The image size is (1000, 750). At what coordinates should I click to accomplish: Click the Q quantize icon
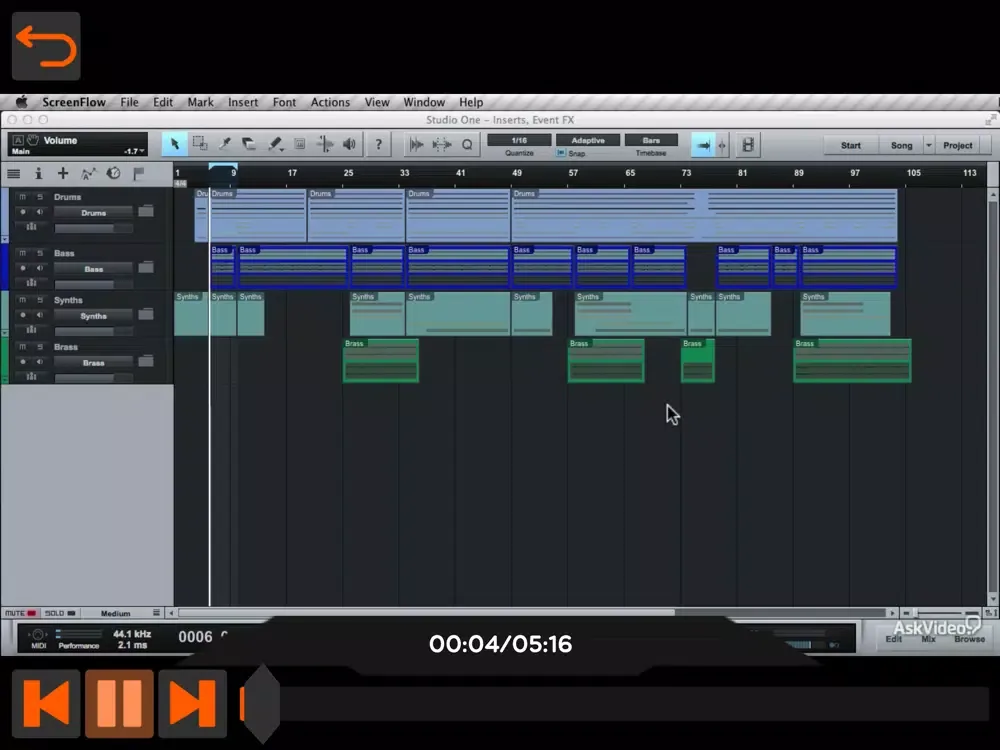tap(467, 145)
